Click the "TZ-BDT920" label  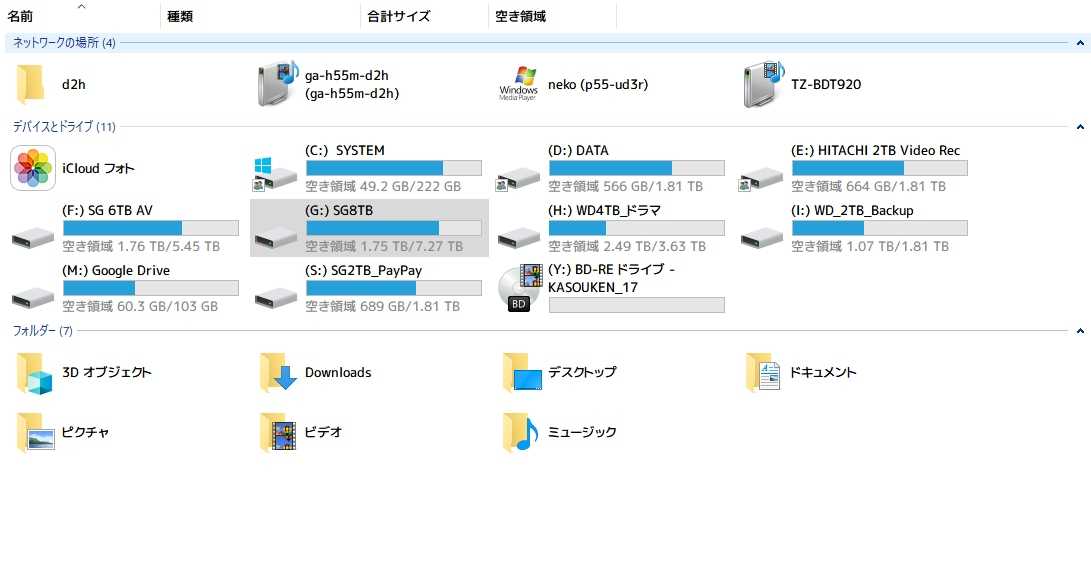coord(826,84)
